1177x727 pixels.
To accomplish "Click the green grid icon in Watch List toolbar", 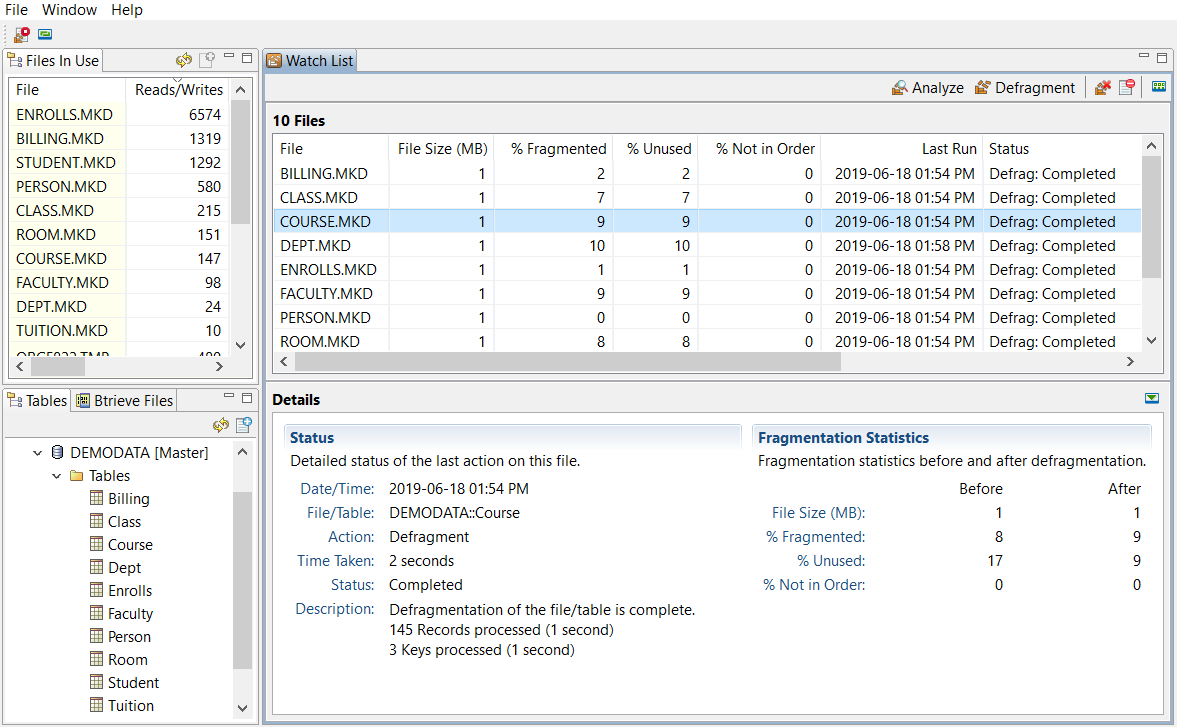I will click(1159, 87).
